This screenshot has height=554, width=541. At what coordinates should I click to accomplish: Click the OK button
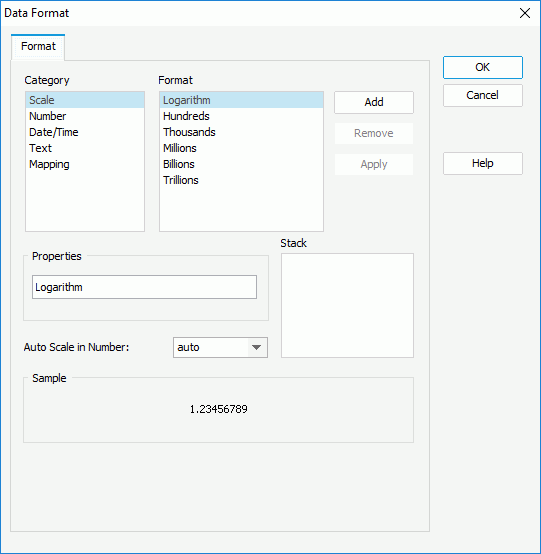point(483,67)
